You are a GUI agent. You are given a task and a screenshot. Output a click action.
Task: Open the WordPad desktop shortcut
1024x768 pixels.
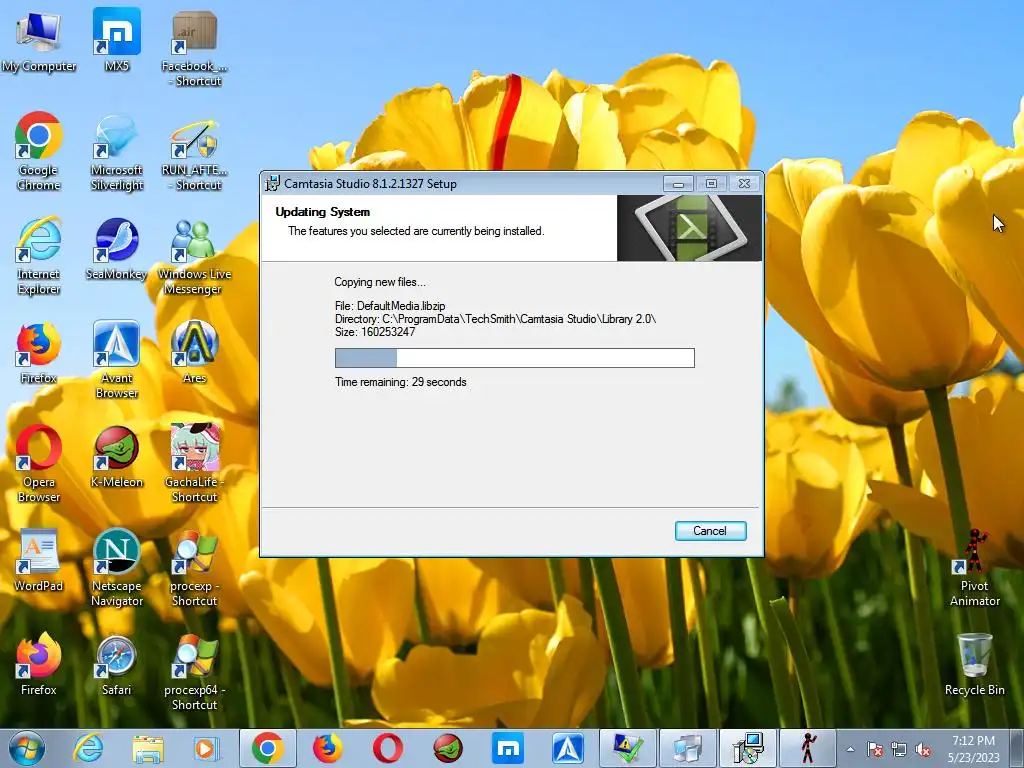coord(39,560)
